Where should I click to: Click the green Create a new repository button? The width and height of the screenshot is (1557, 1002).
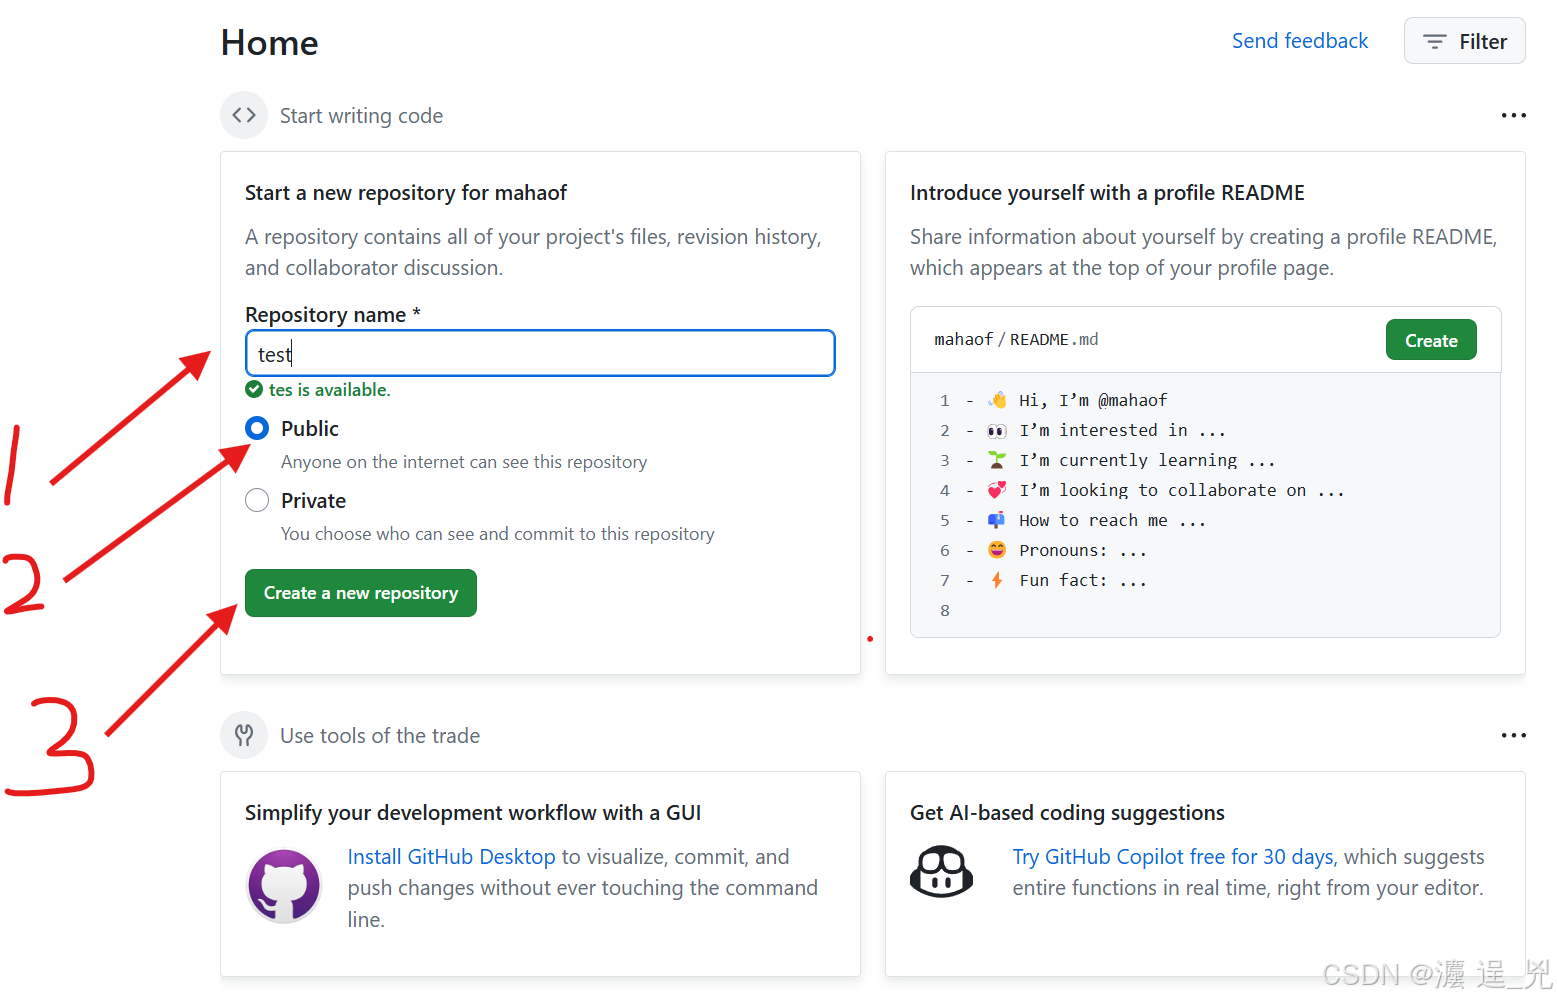coord(360,593)
